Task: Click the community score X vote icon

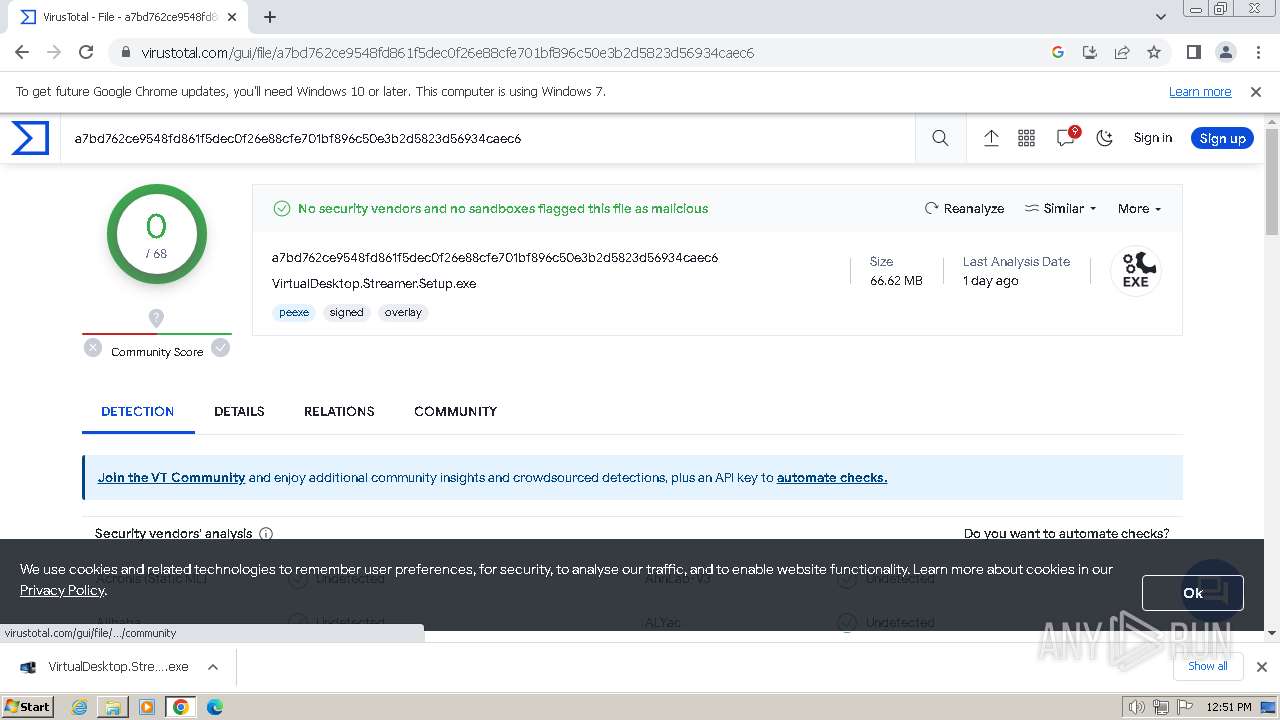Action: [x=93, y=348]
